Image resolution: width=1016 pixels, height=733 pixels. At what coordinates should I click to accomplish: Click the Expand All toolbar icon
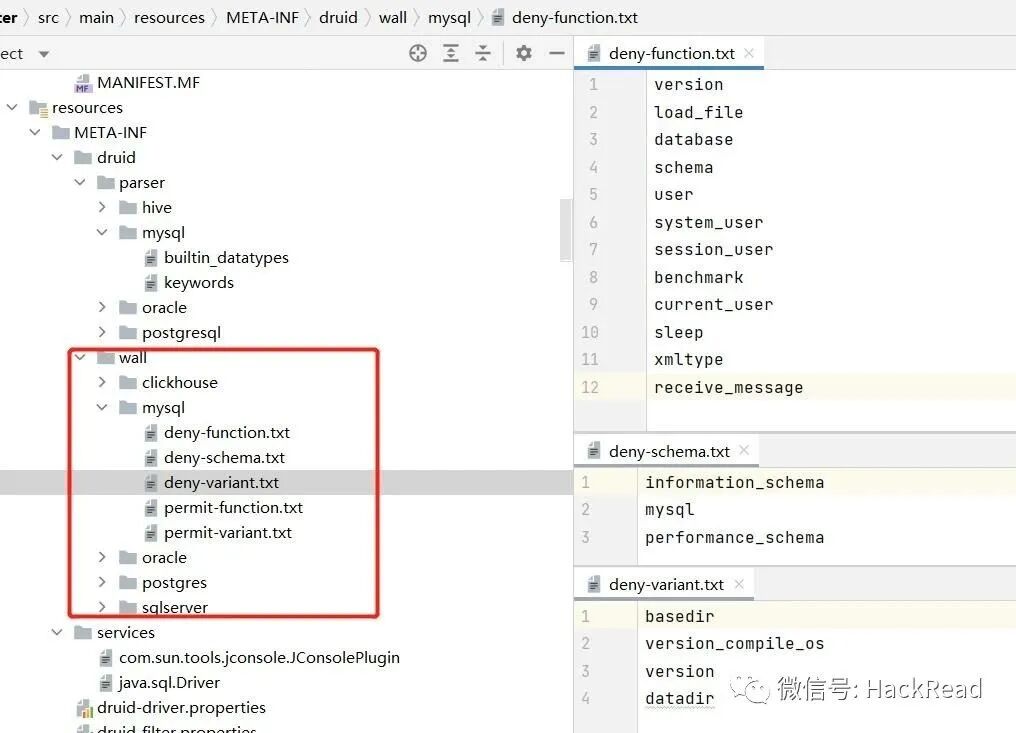point(451,53)
